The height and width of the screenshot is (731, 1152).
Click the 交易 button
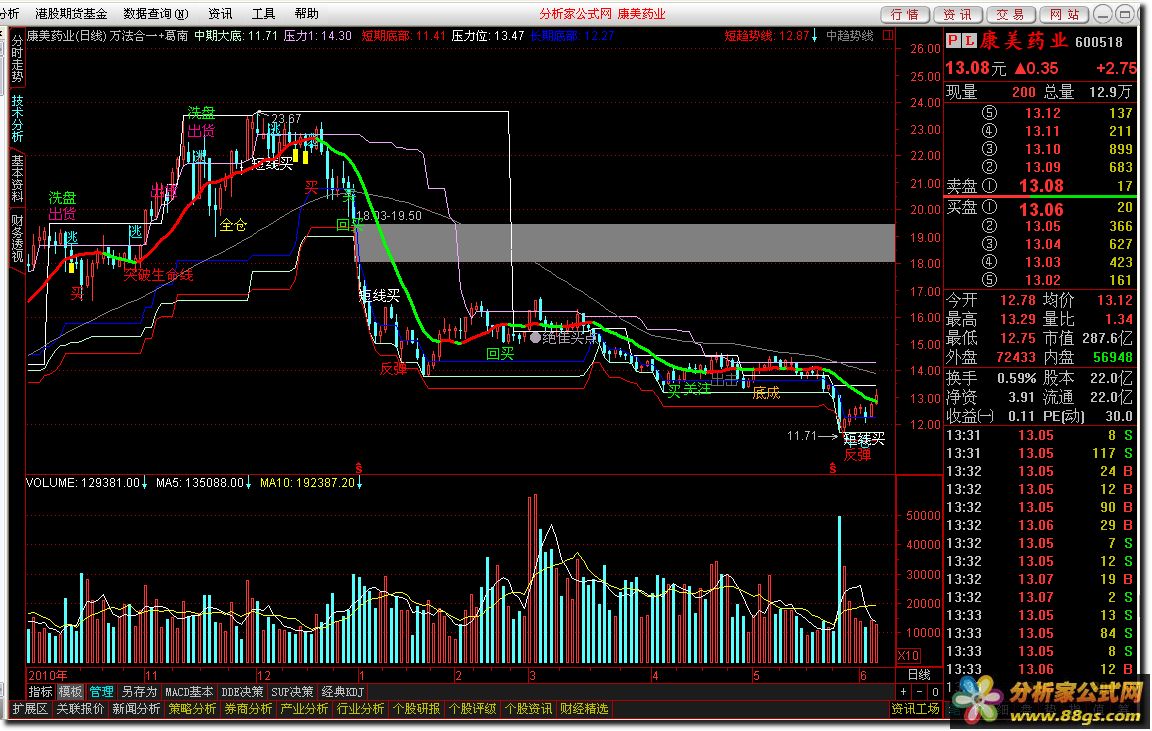(x=1011, y=14)
